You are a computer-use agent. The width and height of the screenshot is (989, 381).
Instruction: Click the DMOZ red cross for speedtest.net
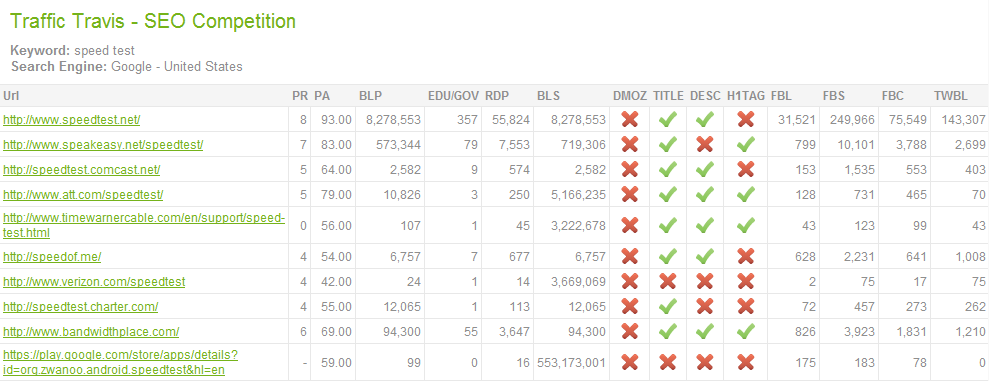pyautogui.click(x=629, y=119)
